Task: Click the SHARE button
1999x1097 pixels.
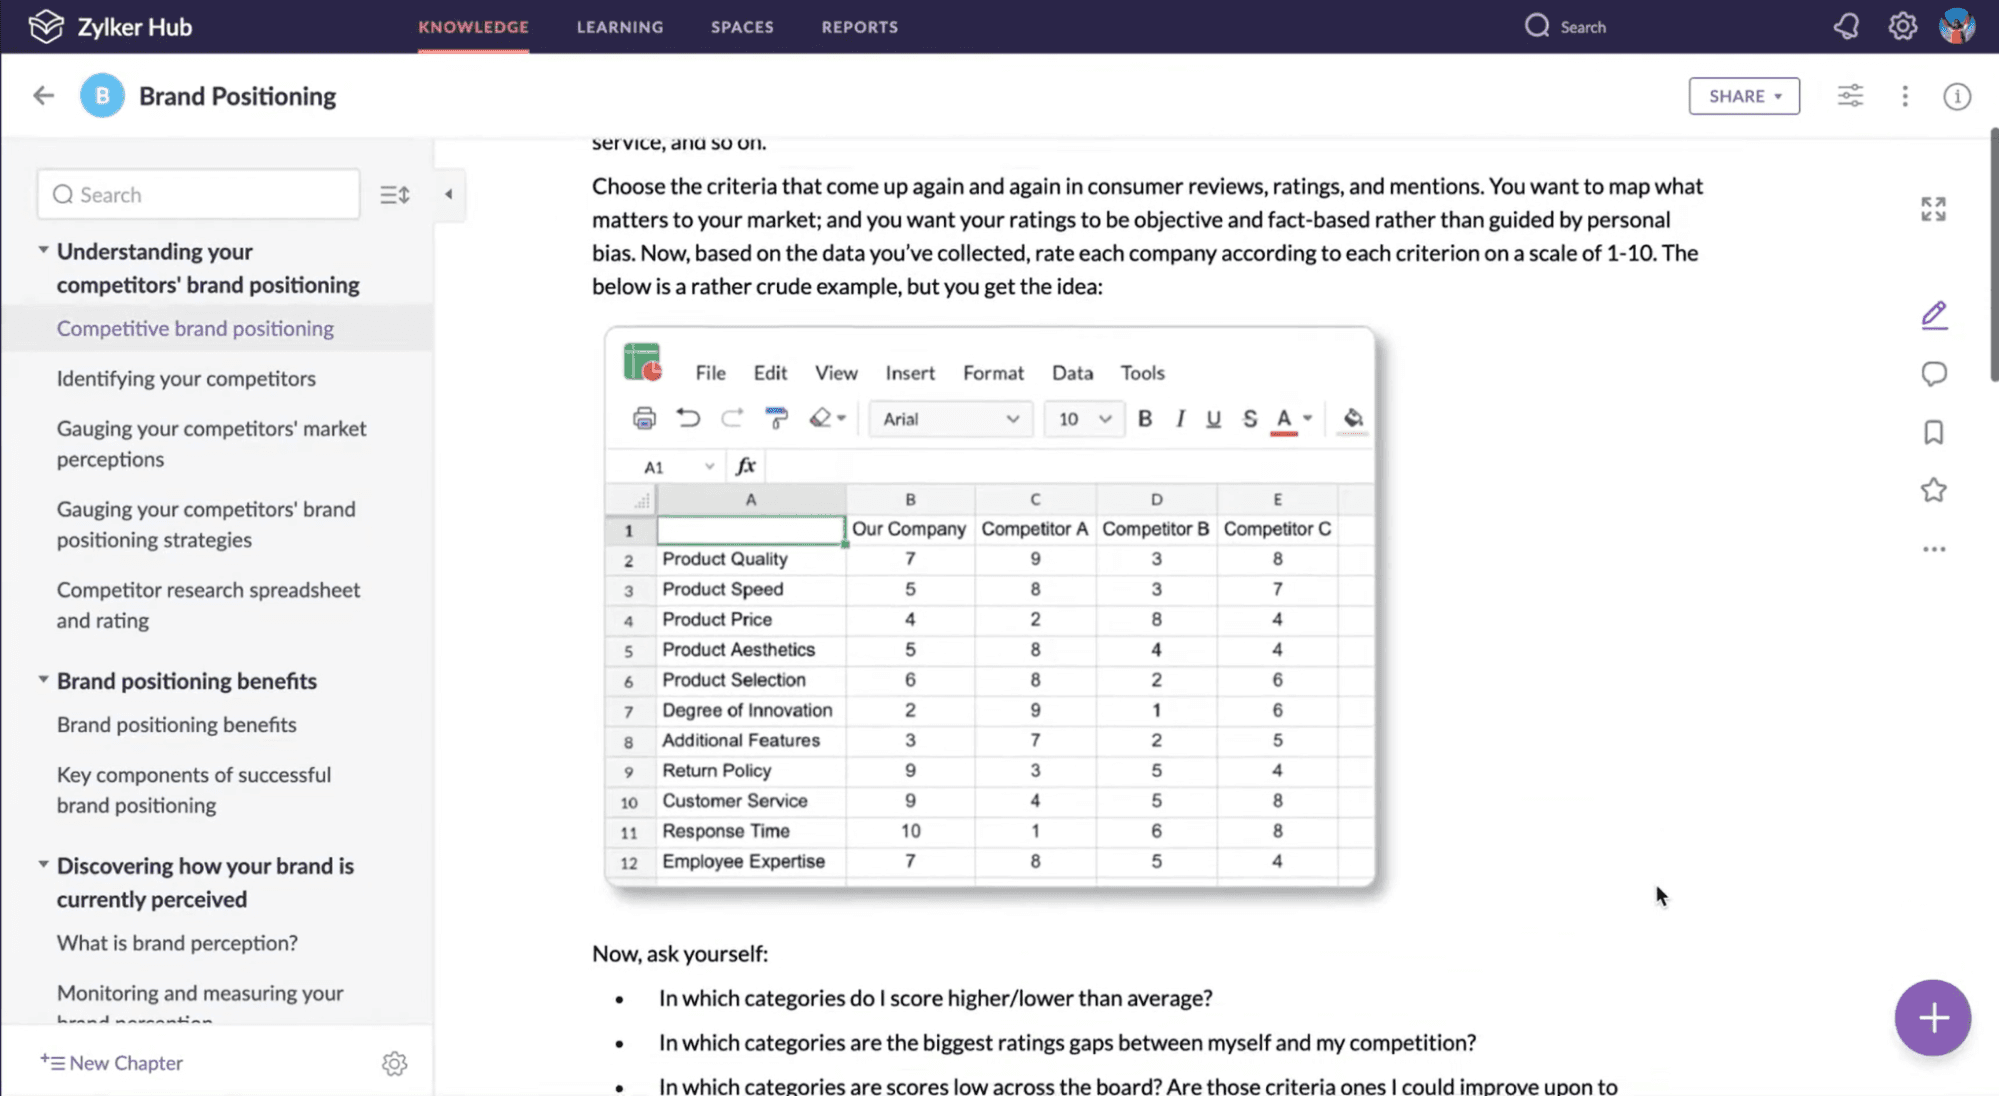Action: [1742, 95]
